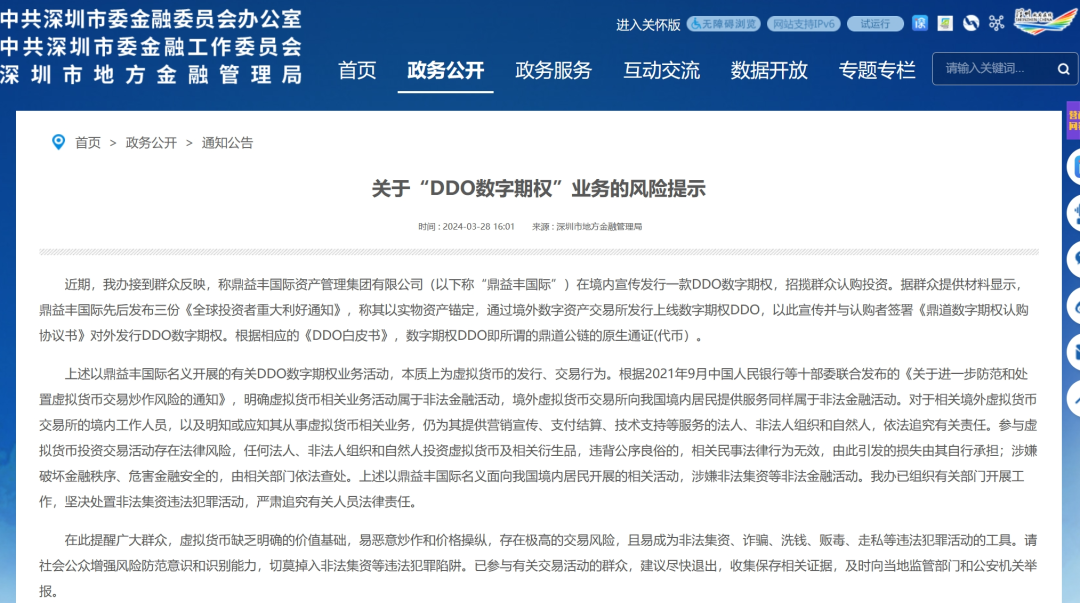
Task: Go to 通知公告 in the breadcrumb
Action: (227, 143)
